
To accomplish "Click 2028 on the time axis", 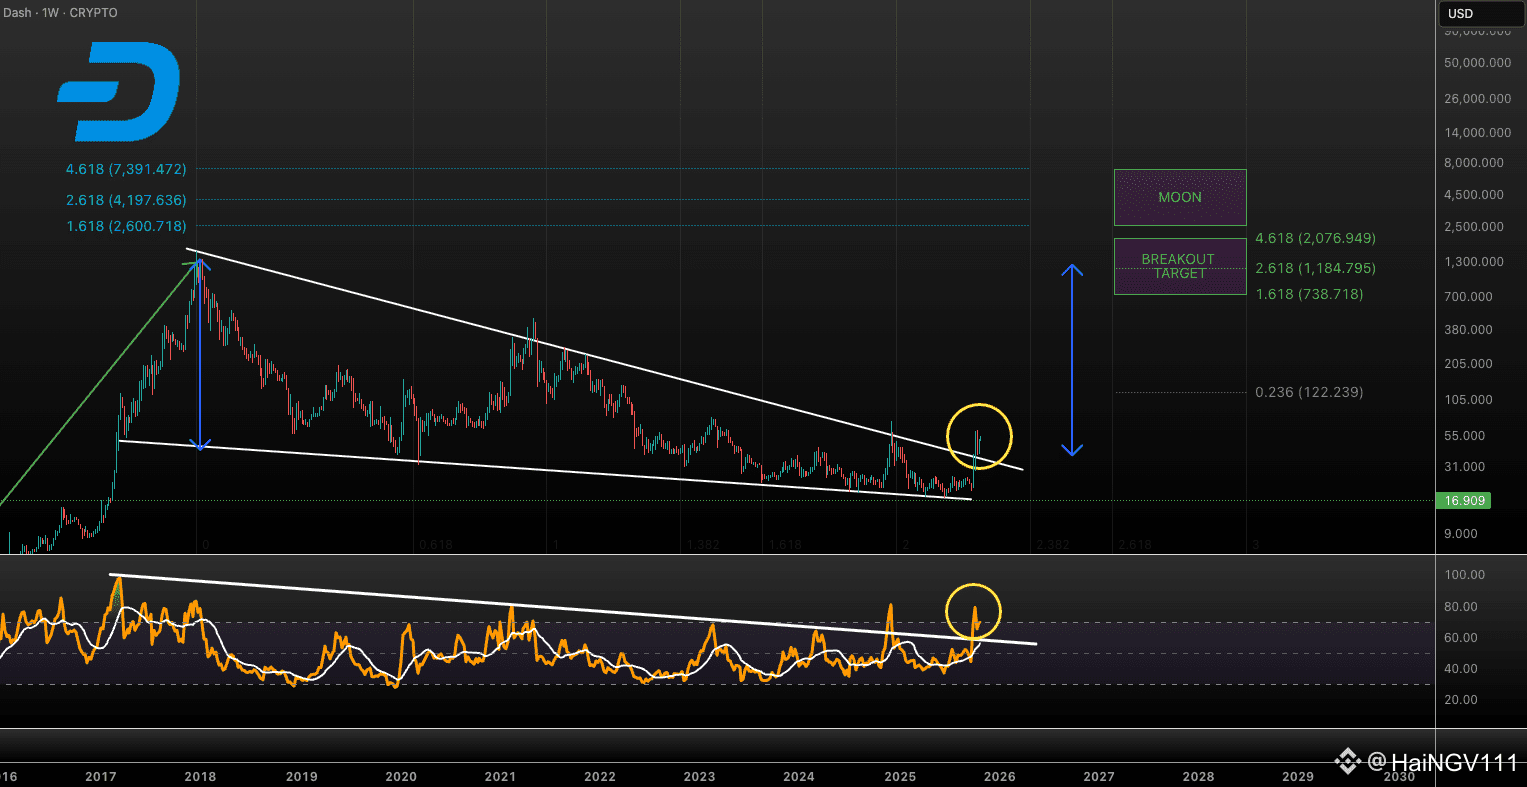I will [1199, 776].
